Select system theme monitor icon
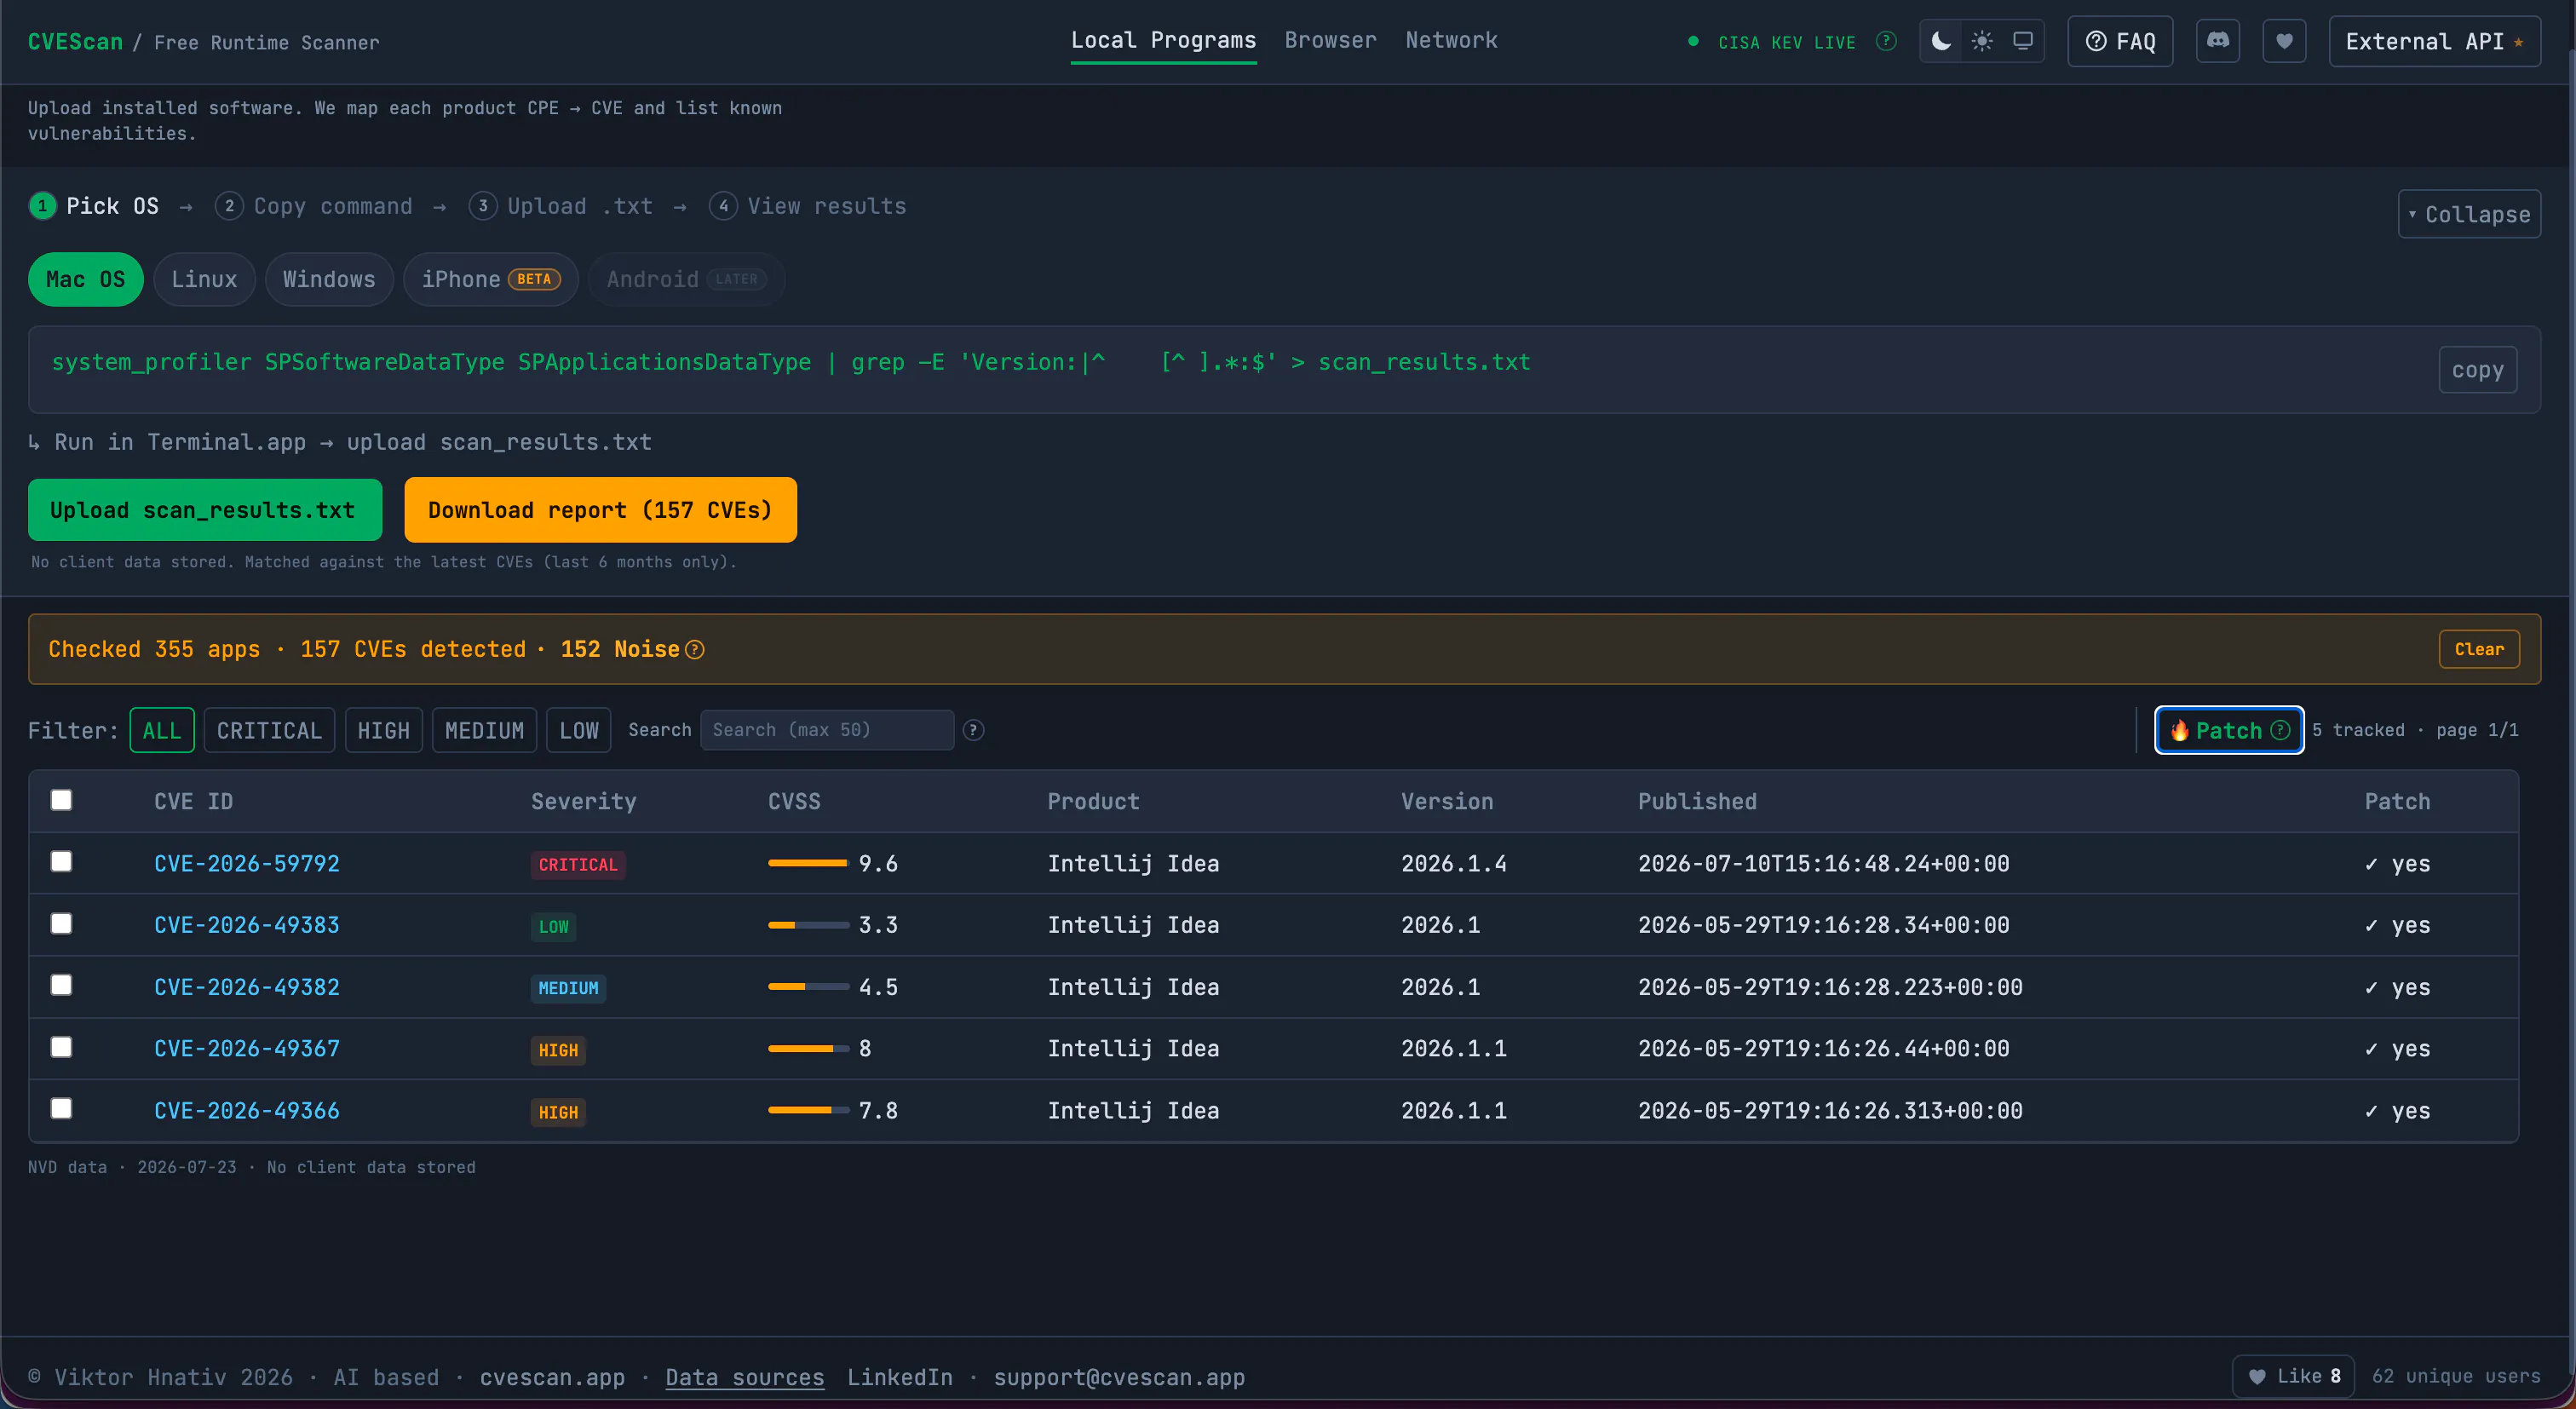This screenshot has width=2576, height=1409. coord(2023,41)
